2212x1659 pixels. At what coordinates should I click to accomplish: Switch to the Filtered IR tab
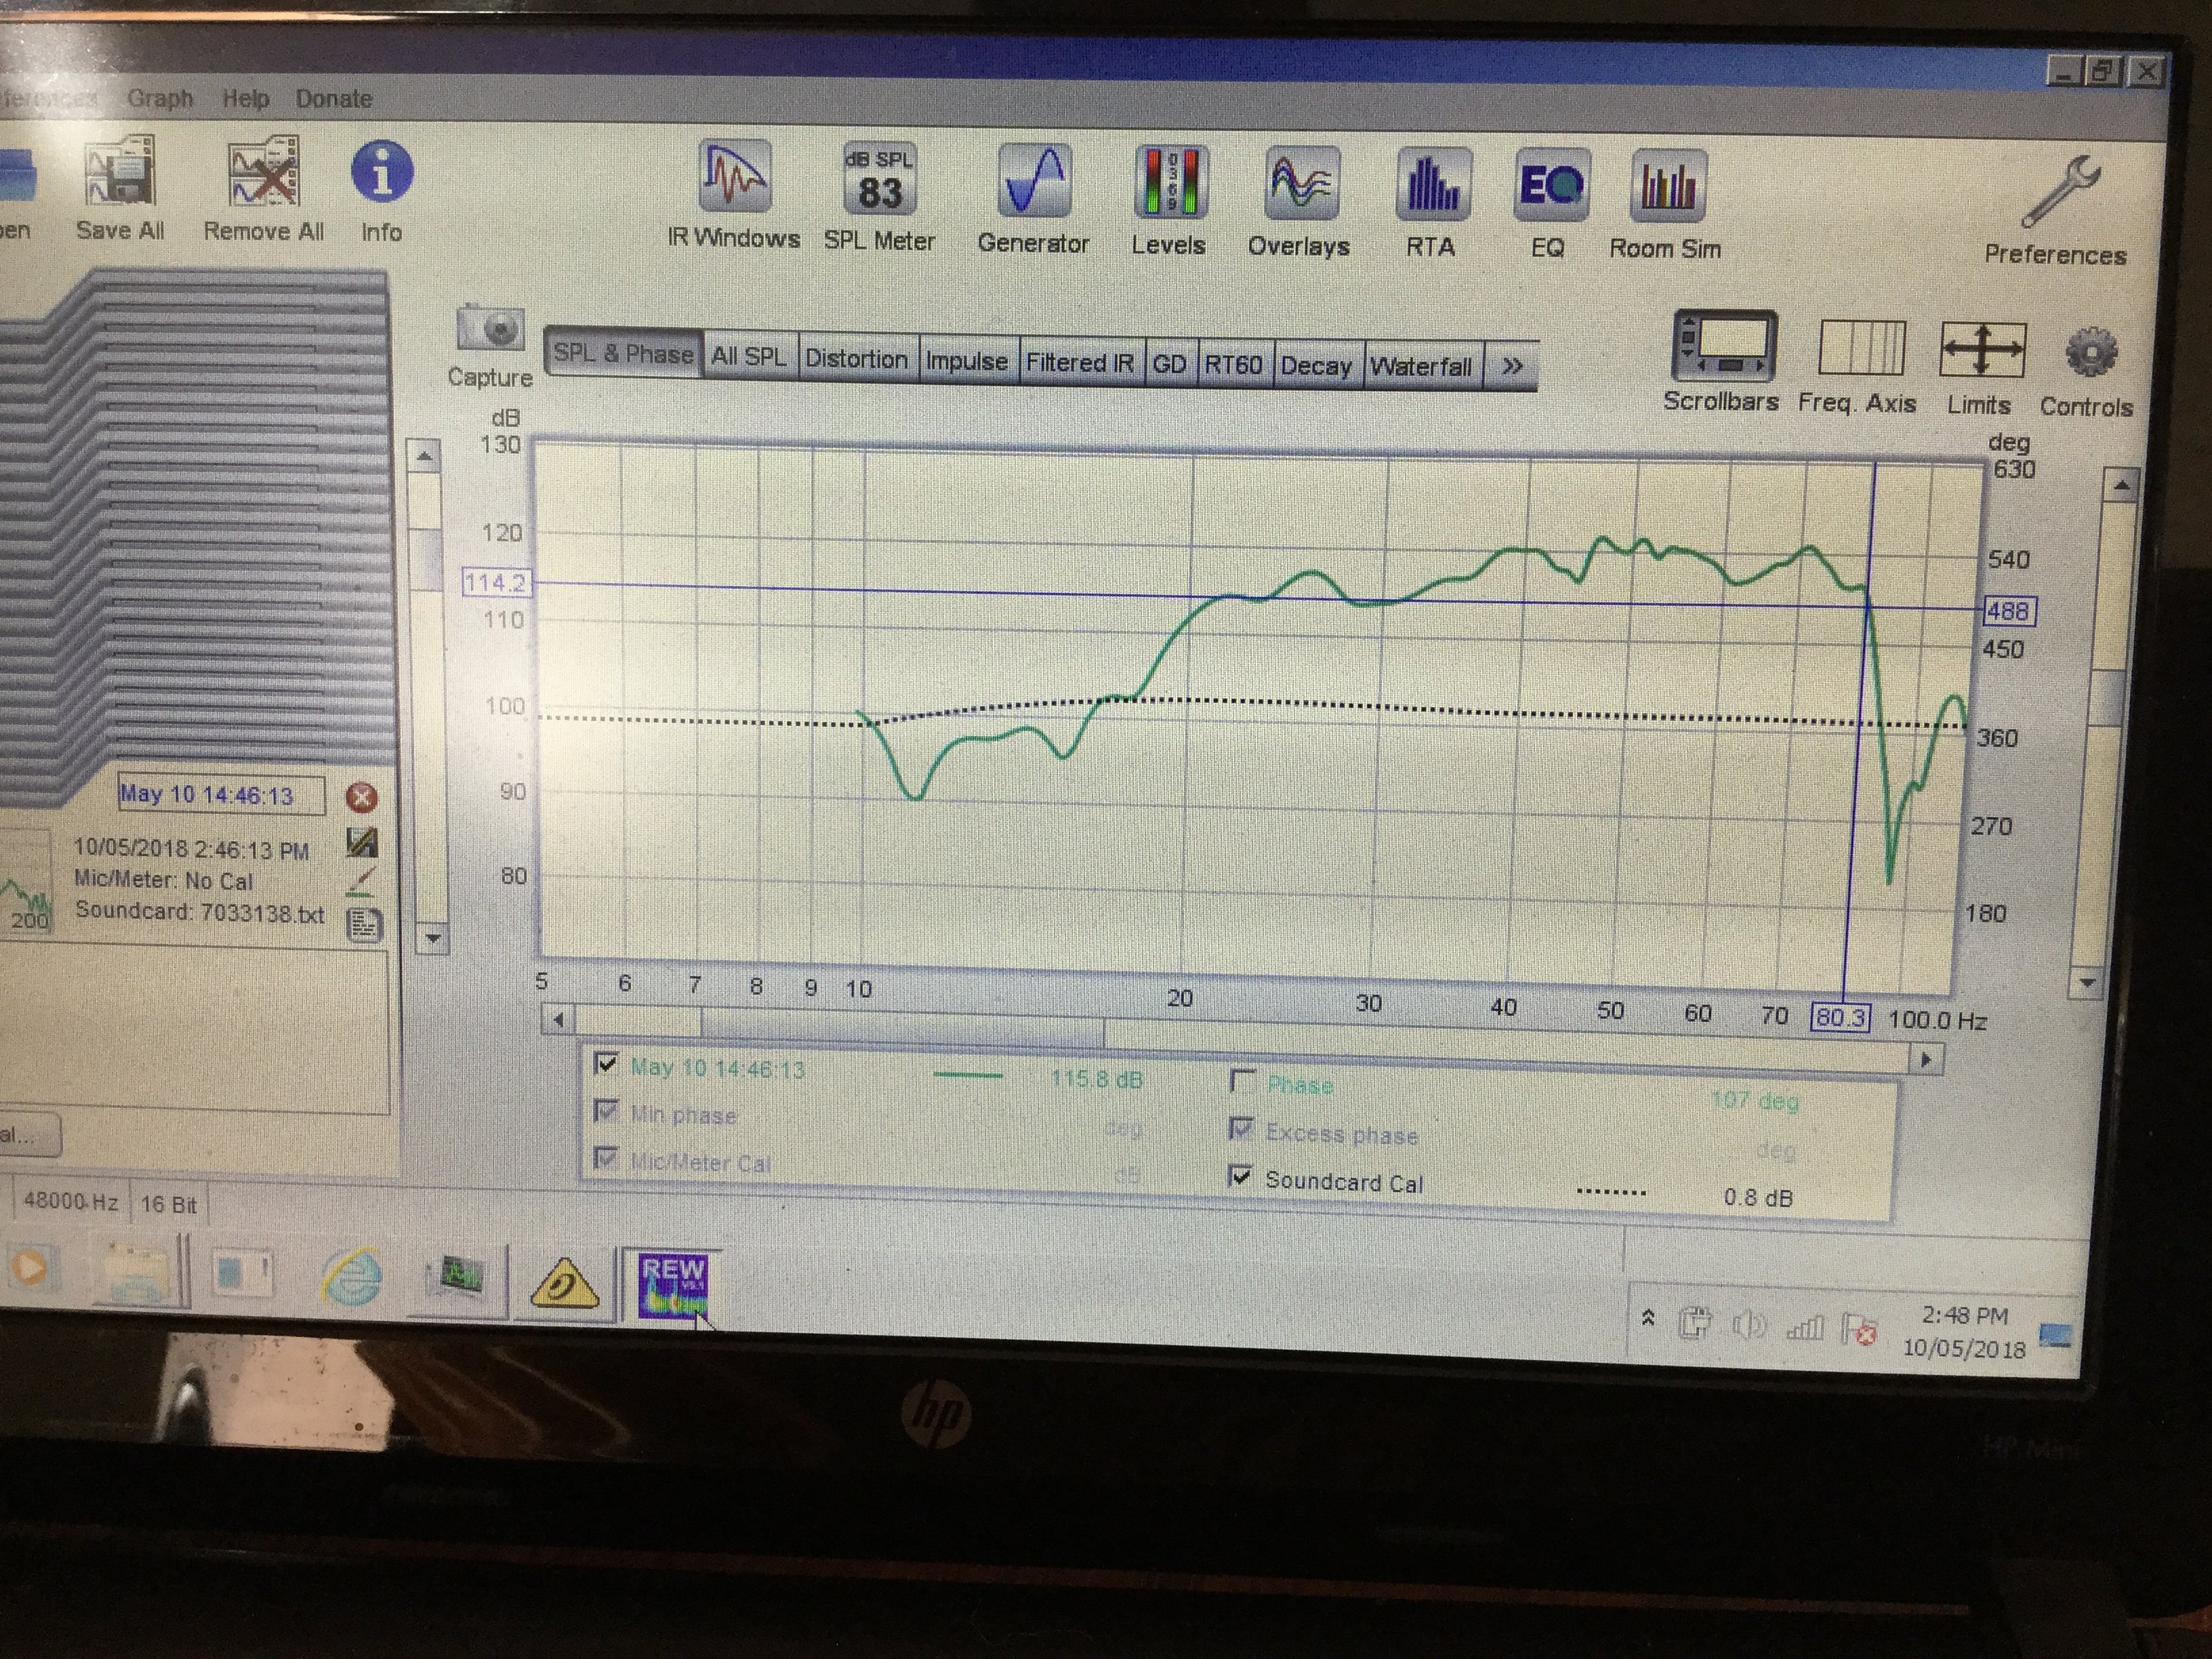coord(1080,362)
